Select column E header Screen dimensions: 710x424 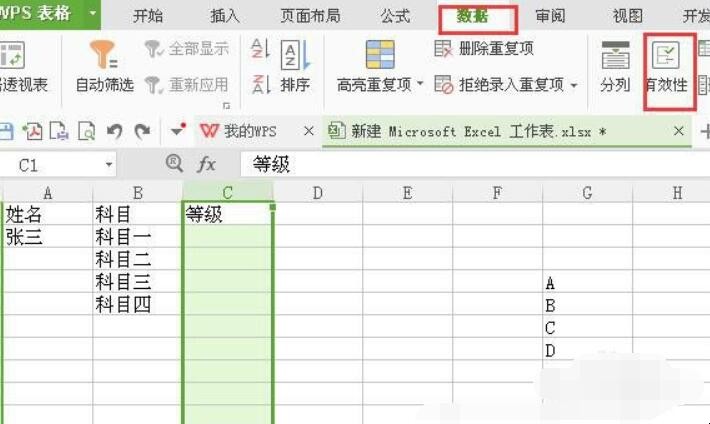point(407,193)
